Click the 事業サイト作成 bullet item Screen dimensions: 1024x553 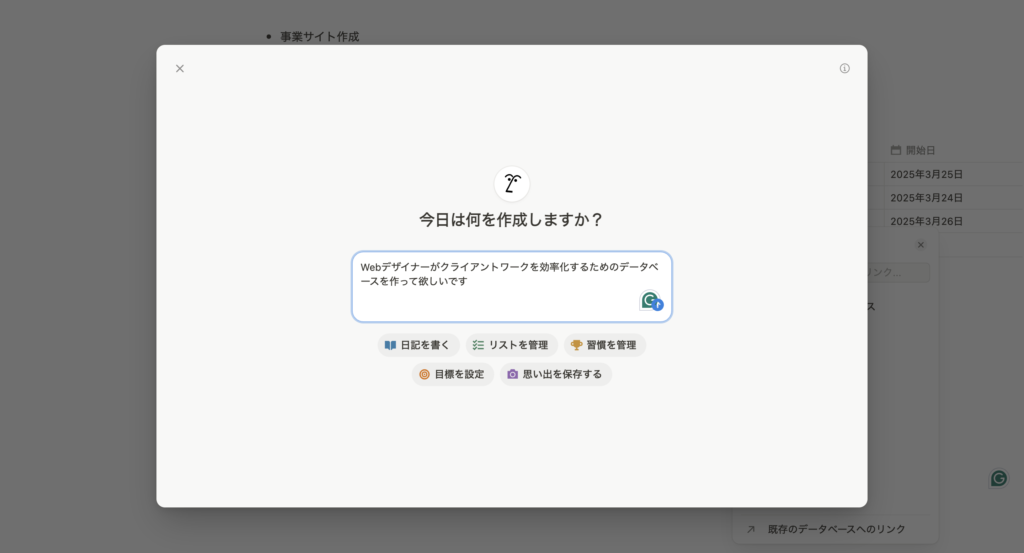click(319, 37)
